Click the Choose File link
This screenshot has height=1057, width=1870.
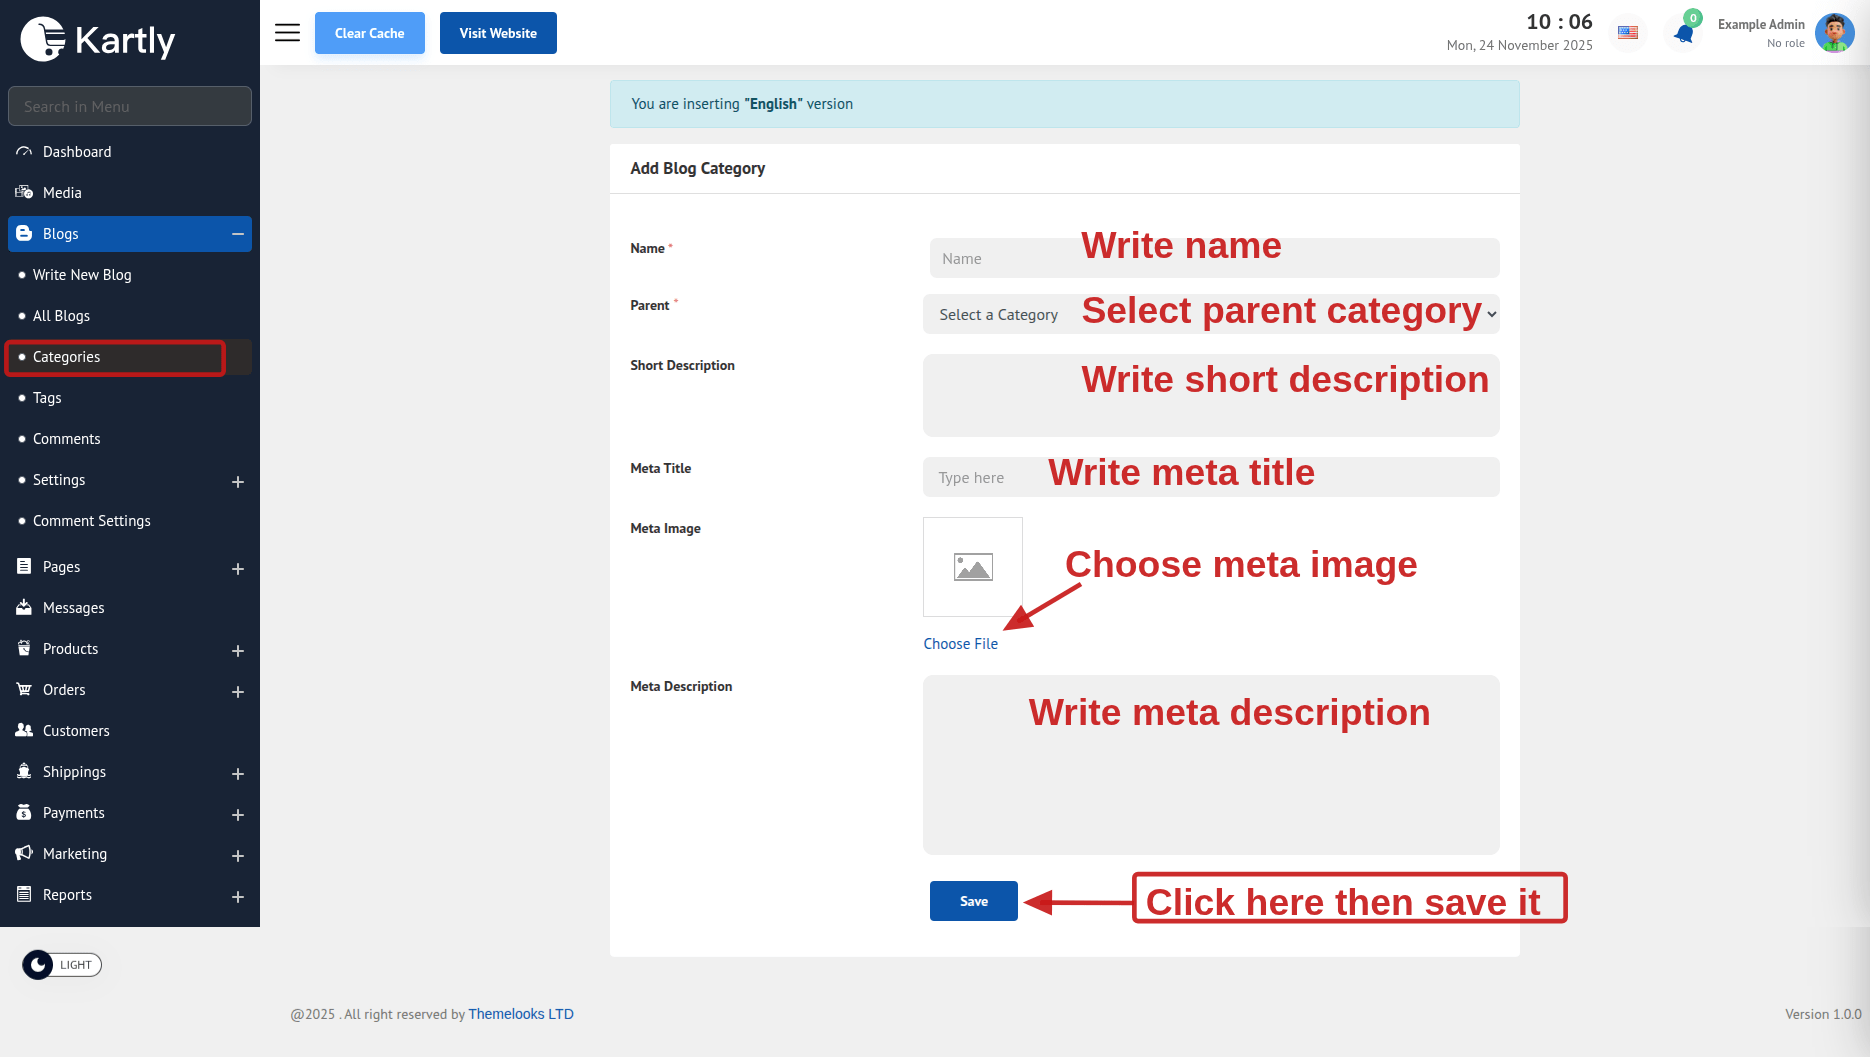click(960, 644)
